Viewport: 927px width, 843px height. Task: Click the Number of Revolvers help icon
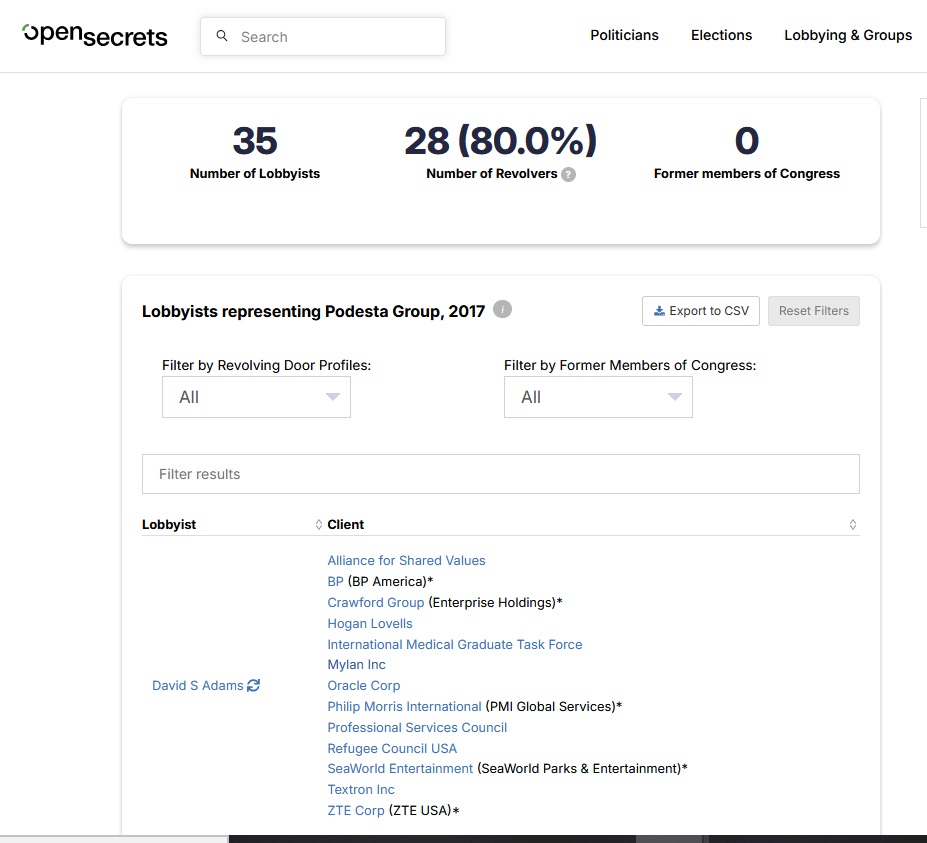[x=568, y=174]
